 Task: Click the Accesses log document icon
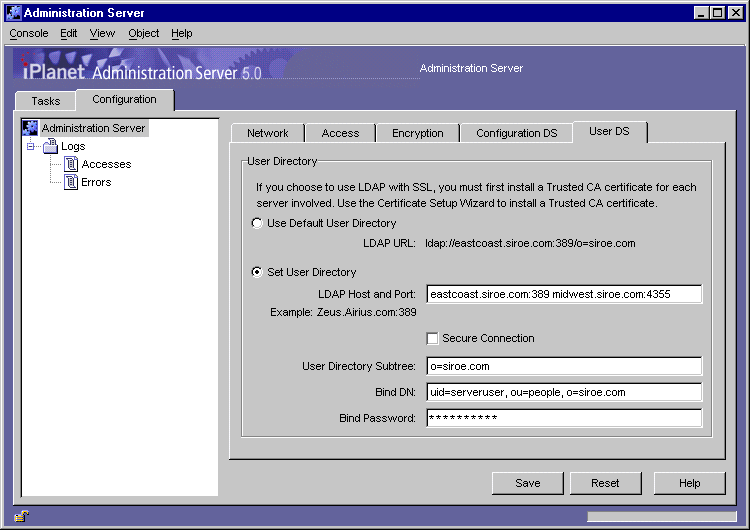[x=71, y=164]
